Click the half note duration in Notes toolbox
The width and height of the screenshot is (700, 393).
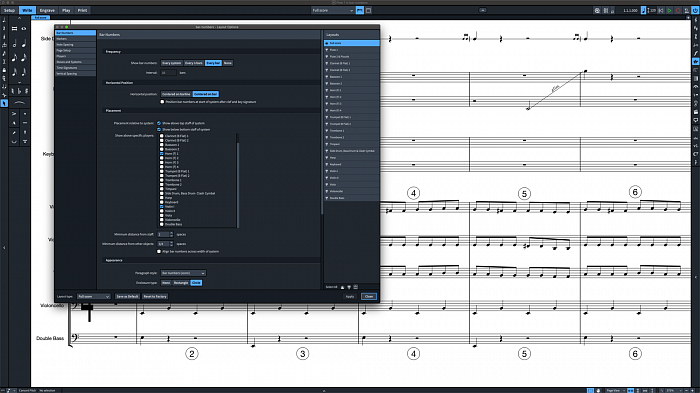point(14,44)
